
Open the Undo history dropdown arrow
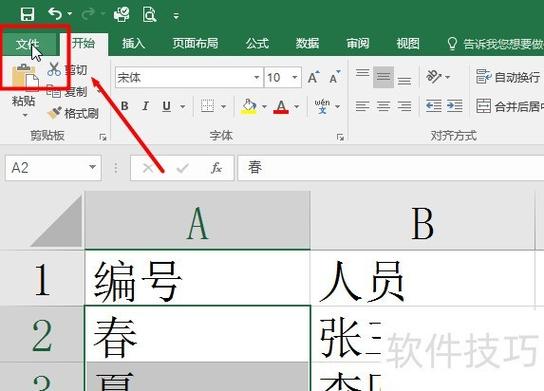click(x=70, y=14)
